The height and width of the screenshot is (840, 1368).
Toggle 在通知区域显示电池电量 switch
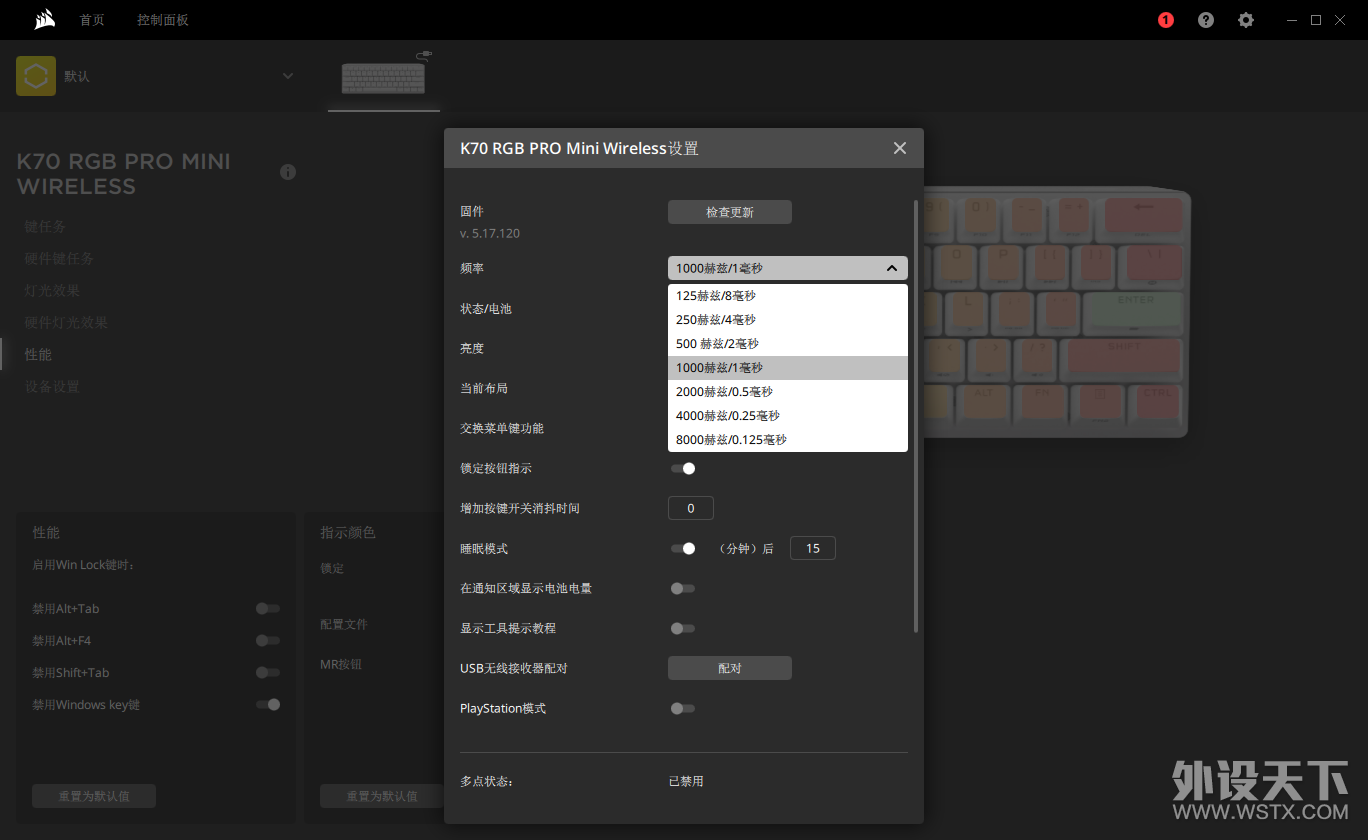[683, 588]
